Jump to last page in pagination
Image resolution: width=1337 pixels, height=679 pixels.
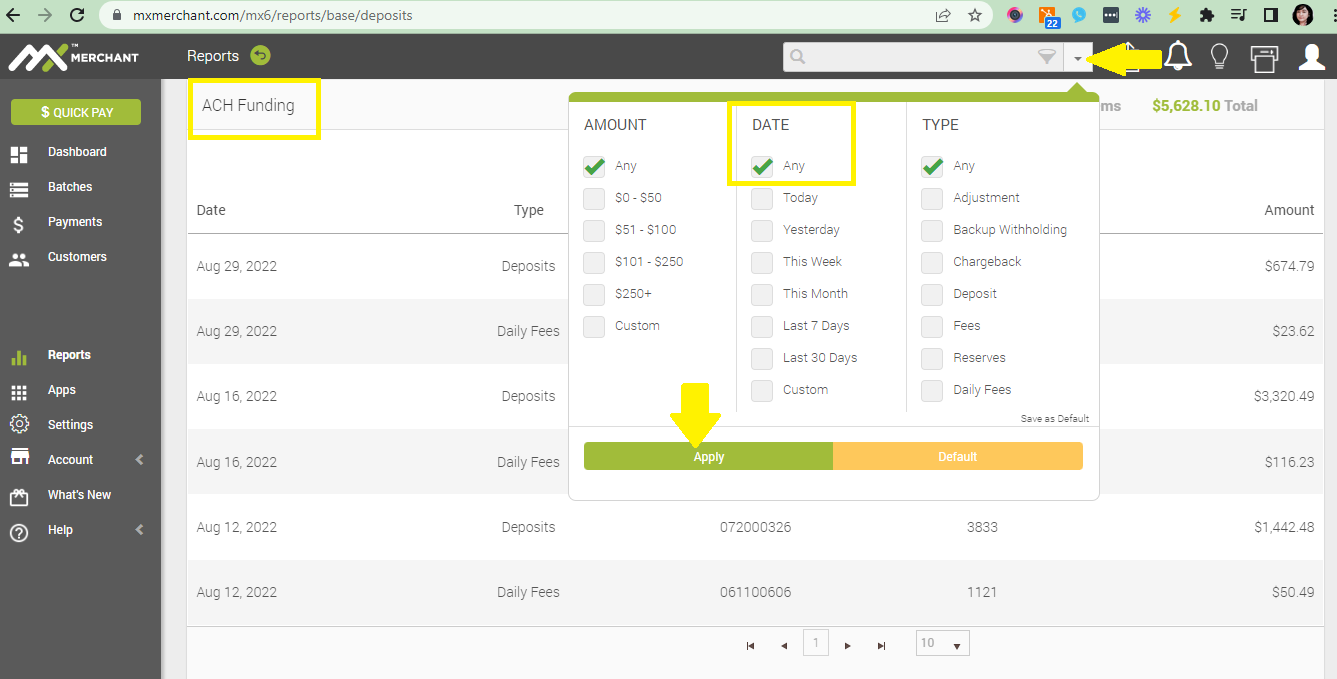(x=881, y=646)
